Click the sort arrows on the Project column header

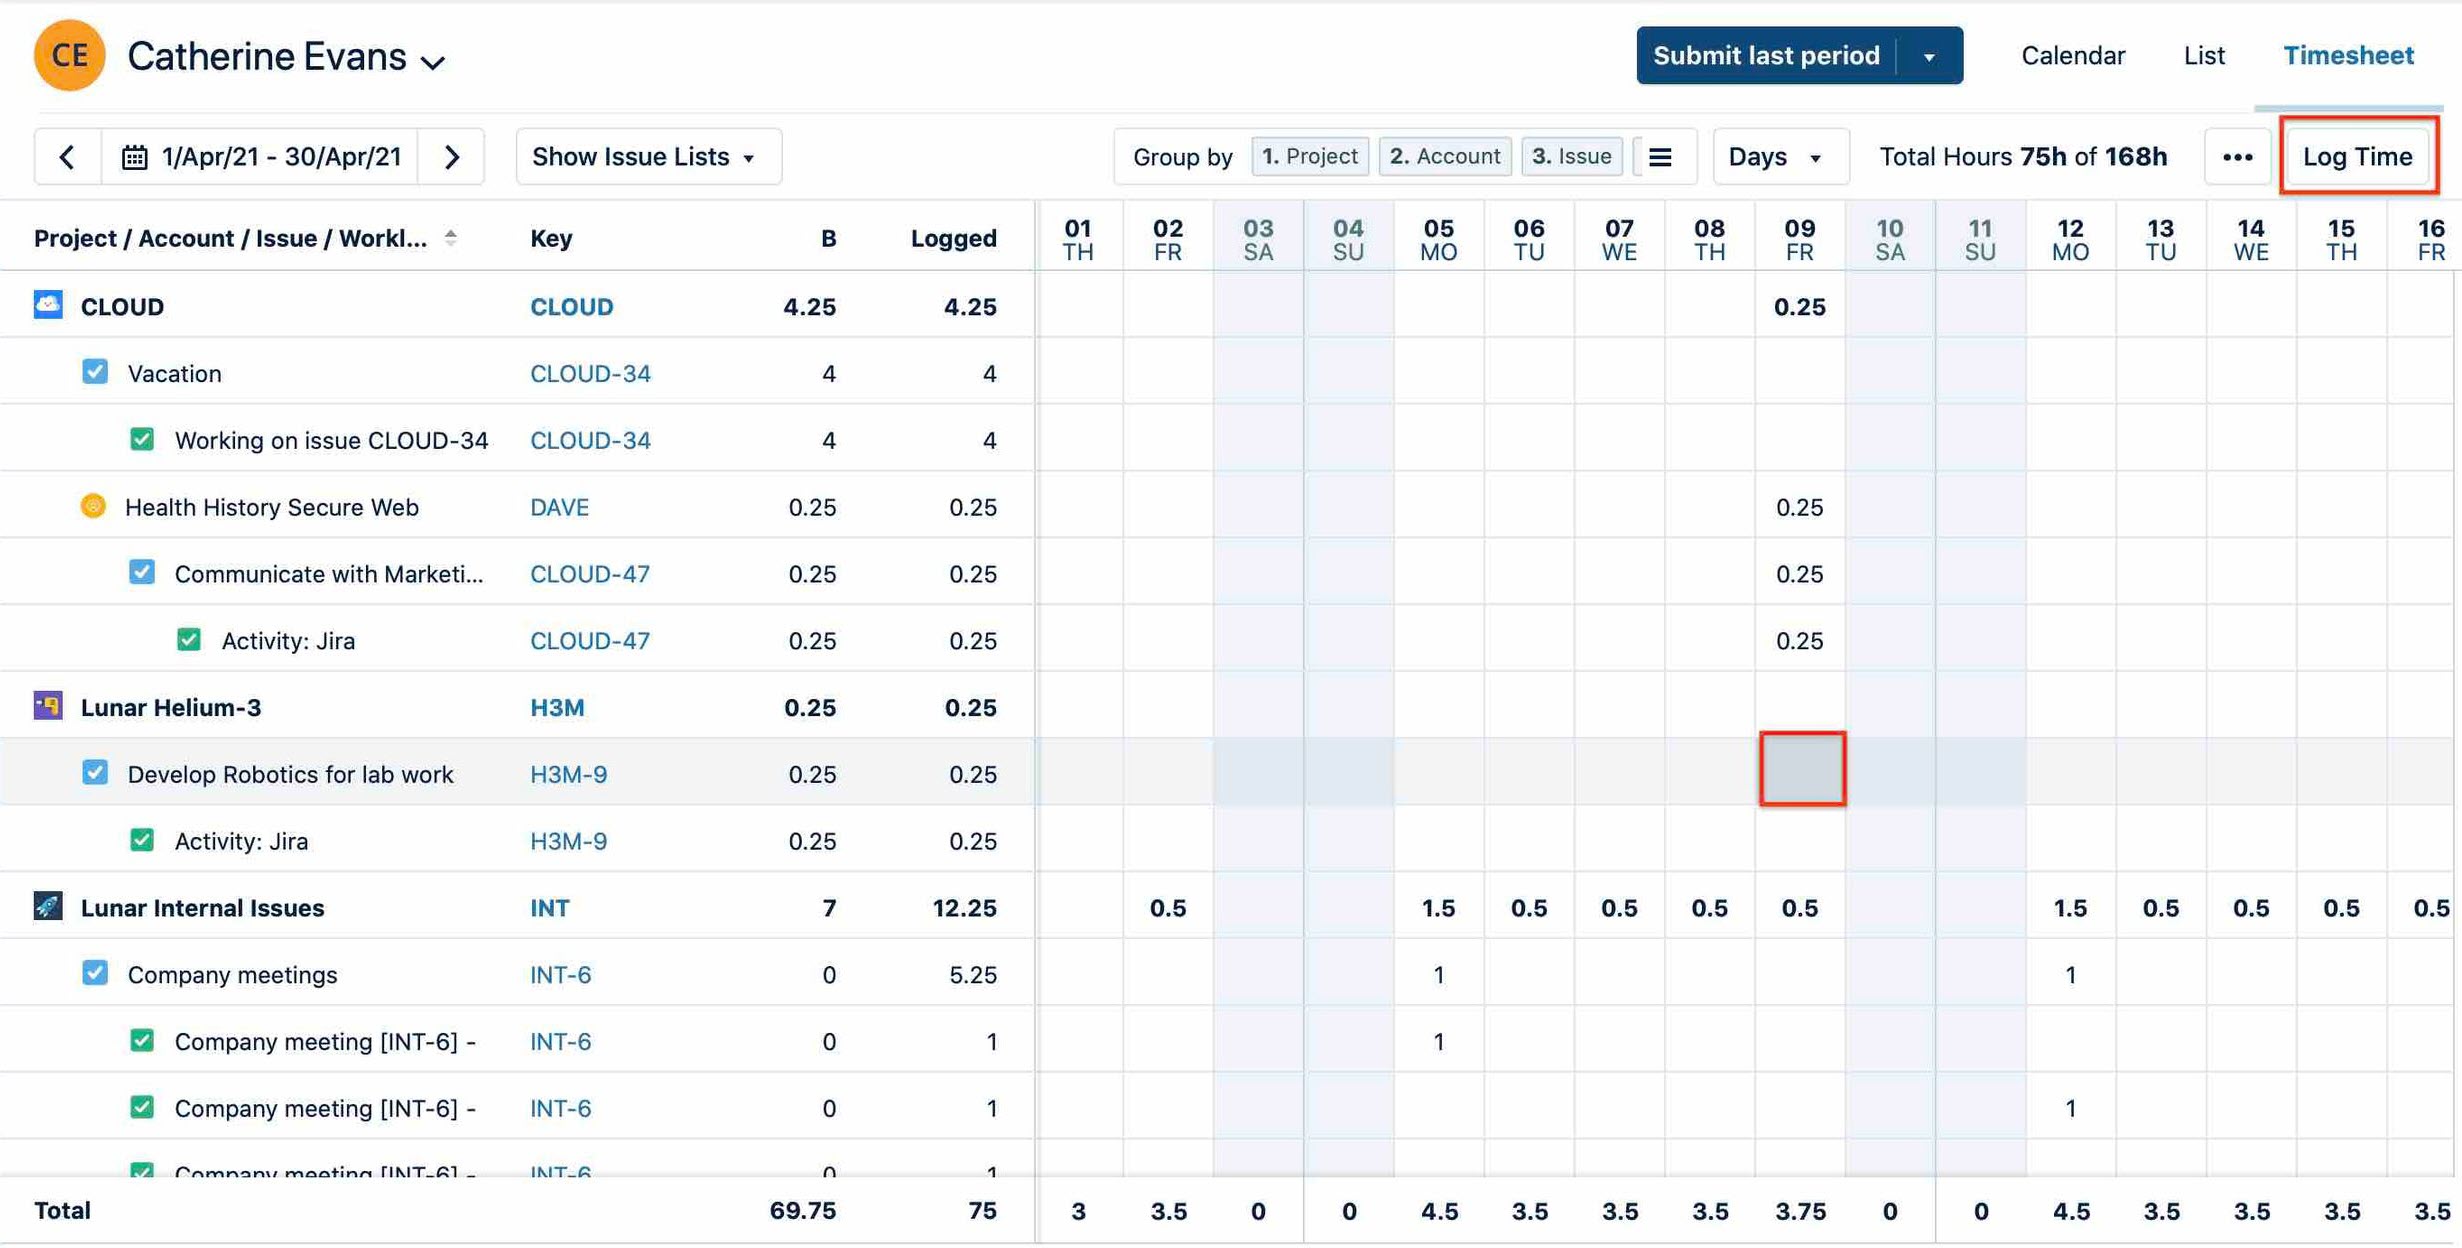[452, 238]
